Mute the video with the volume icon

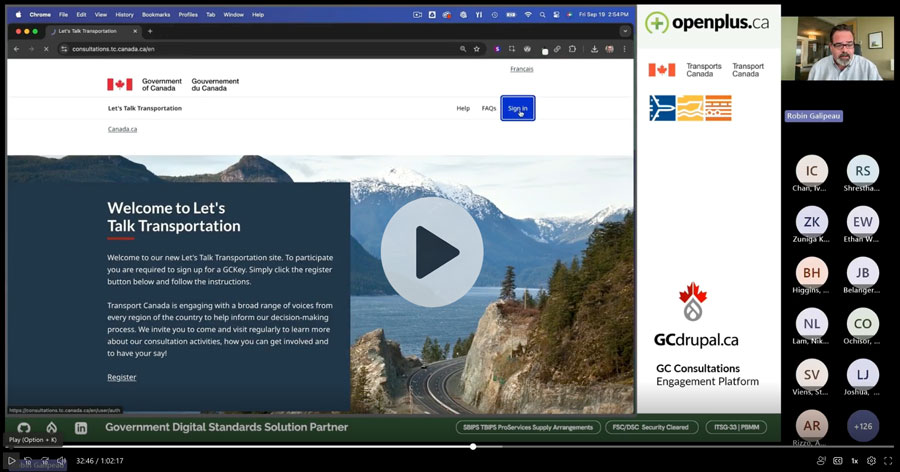(61, 461)
